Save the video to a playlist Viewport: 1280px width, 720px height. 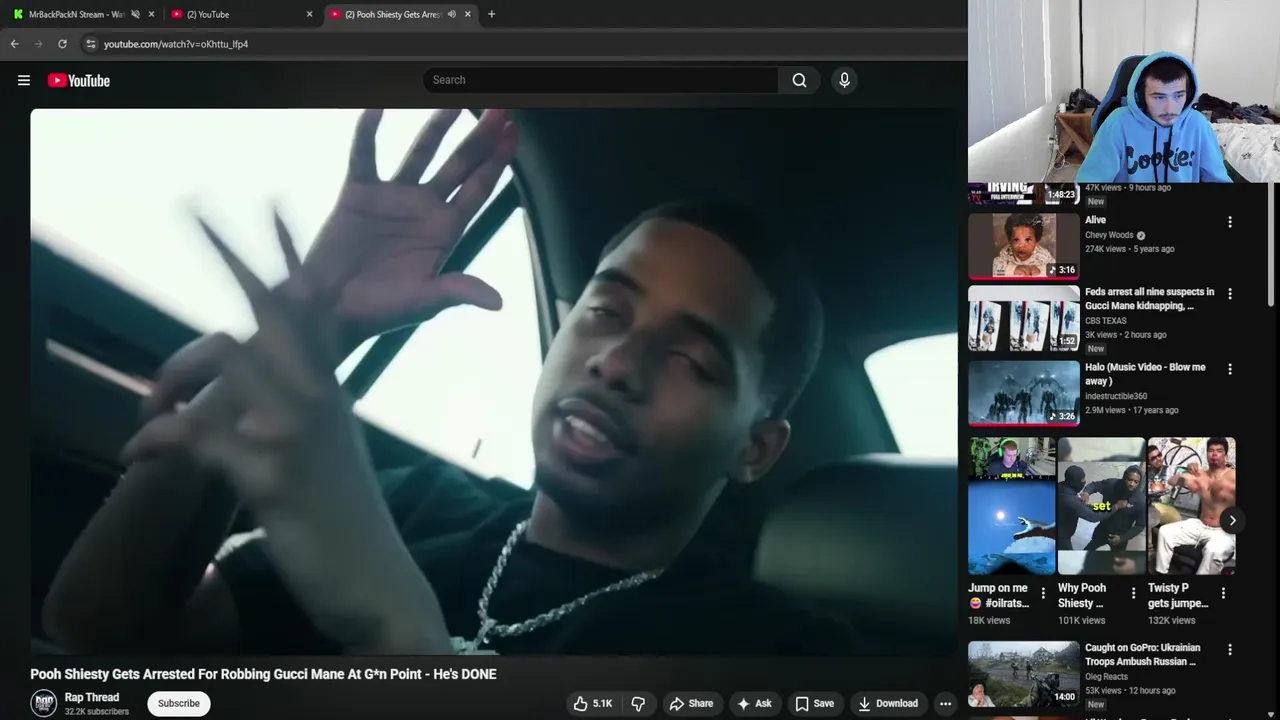tap(814, 703)
